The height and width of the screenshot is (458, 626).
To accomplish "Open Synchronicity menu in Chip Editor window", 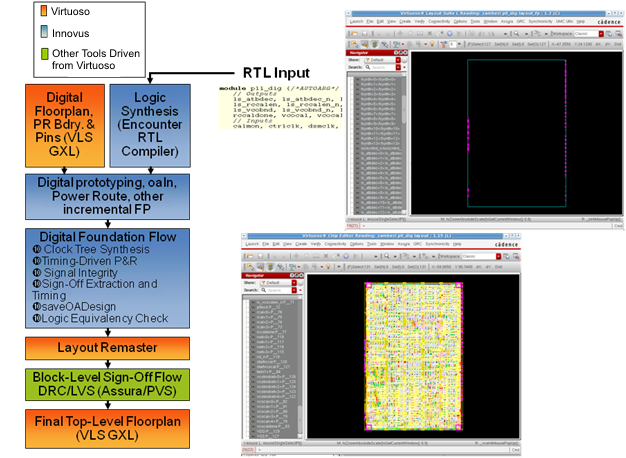I will coord(437,244).
